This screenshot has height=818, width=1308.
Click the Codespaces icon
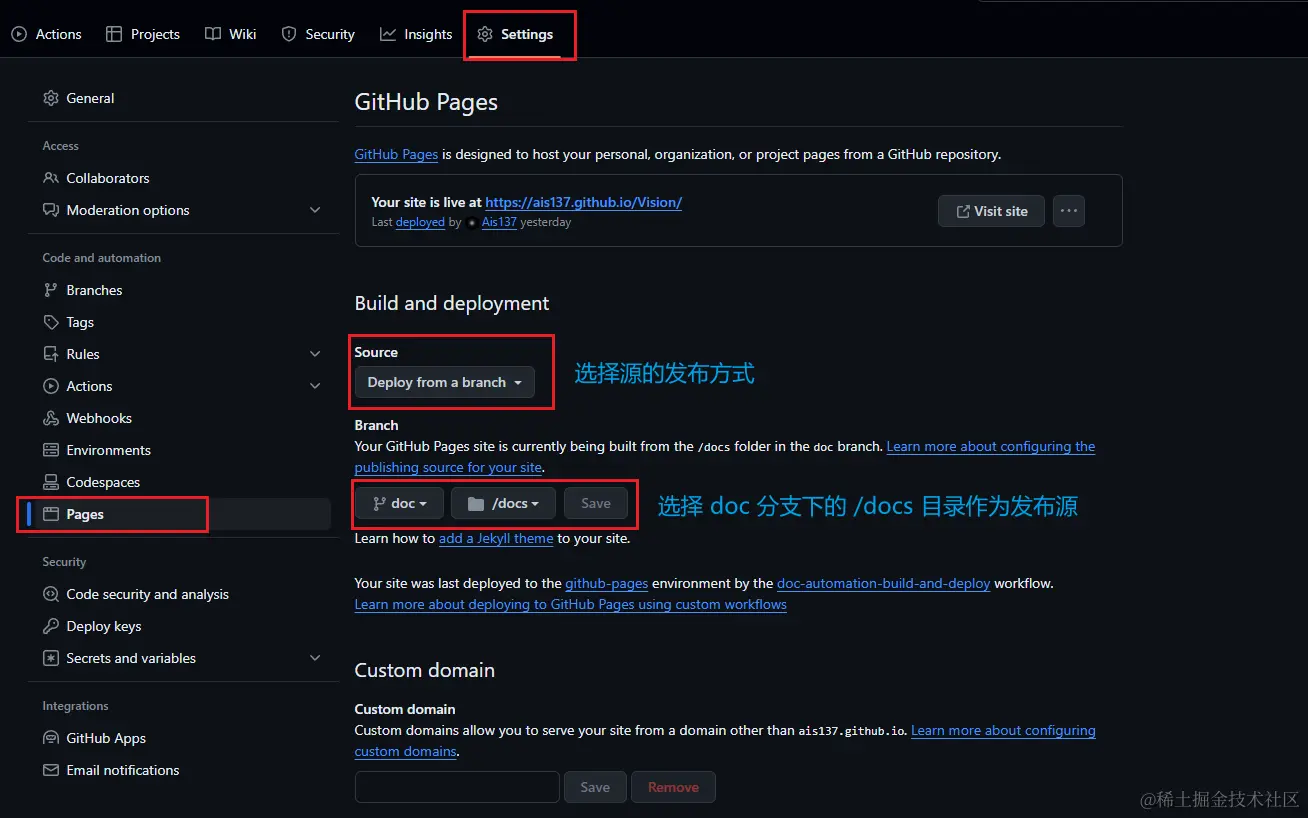(51, 482)
